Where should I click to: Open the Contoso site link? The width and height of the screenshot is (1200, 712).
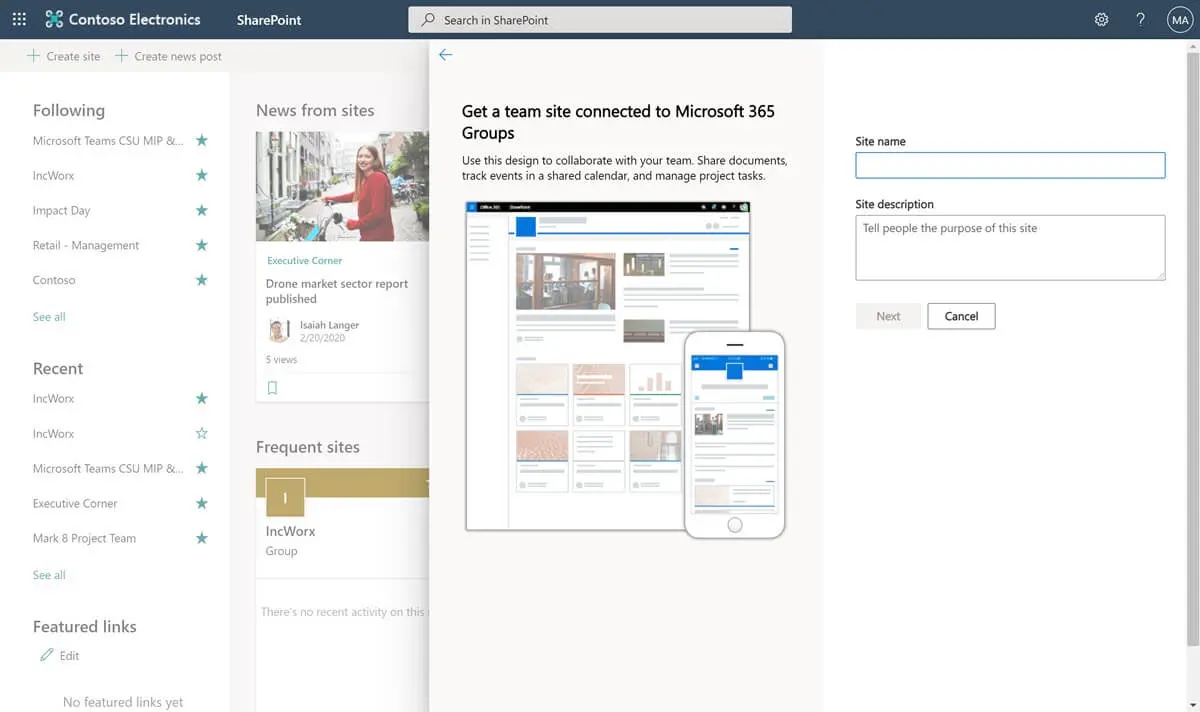(54, 280)
